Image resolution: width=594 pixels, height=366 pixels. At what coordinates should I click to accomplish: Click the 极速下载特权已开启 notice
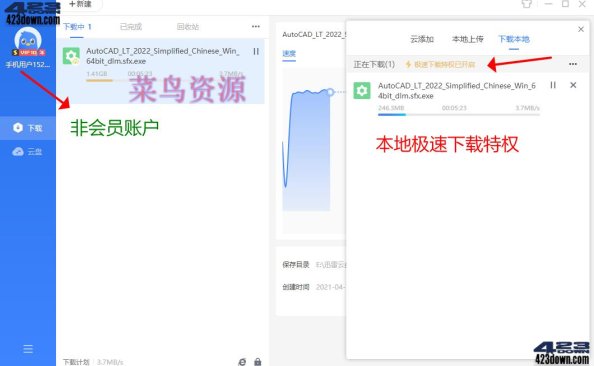pyautogui.click(x=440, y=64)
